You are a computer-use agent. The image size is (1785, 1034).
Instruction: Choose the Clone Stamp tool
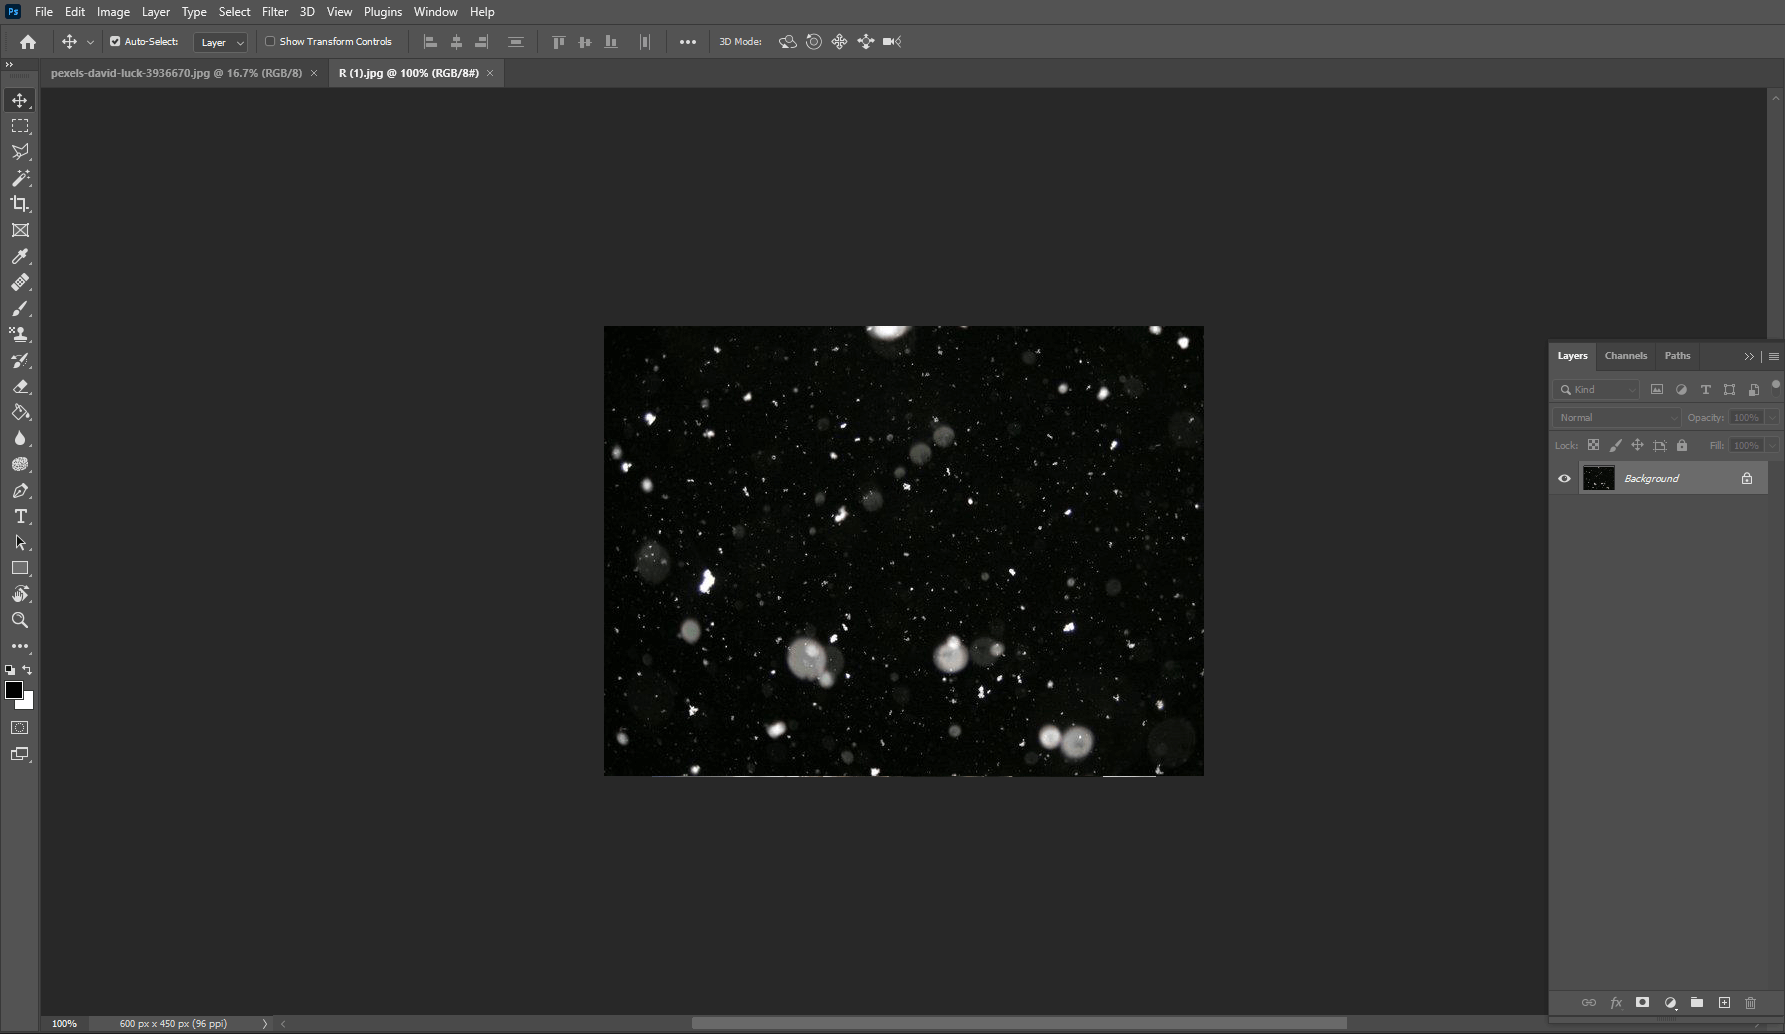(20, 334)
